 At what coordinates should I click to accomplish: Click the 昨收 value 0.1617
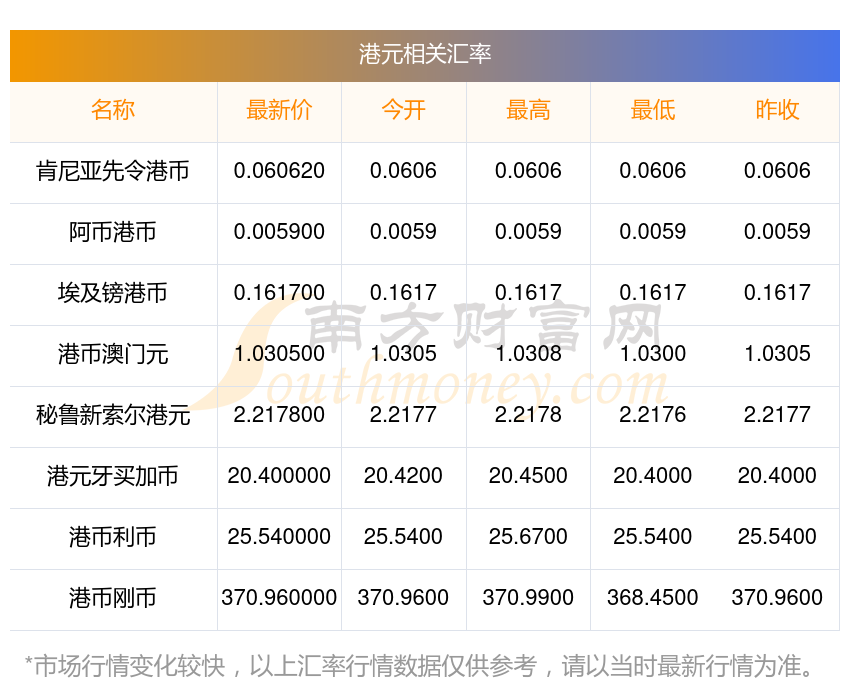pyautogui.click(x=777, y=293)
